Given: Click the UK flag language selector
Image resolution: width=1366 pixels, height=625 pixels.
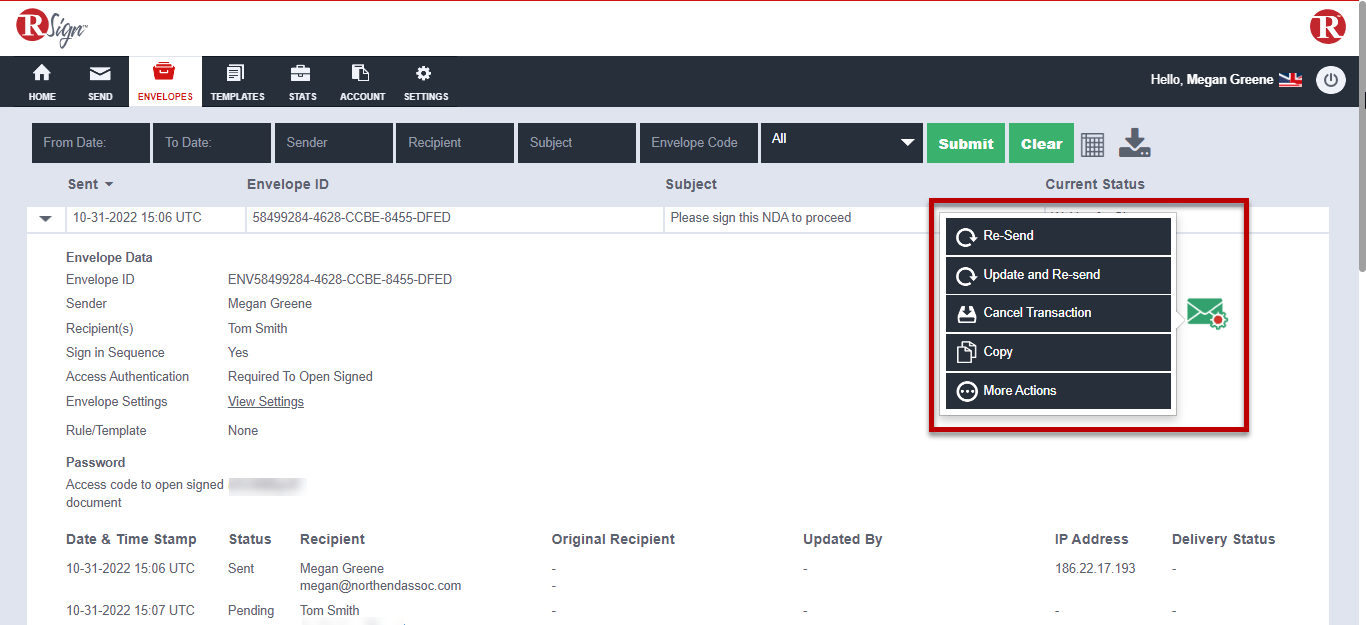Looking at the screenshot, I should (1290, 80).
